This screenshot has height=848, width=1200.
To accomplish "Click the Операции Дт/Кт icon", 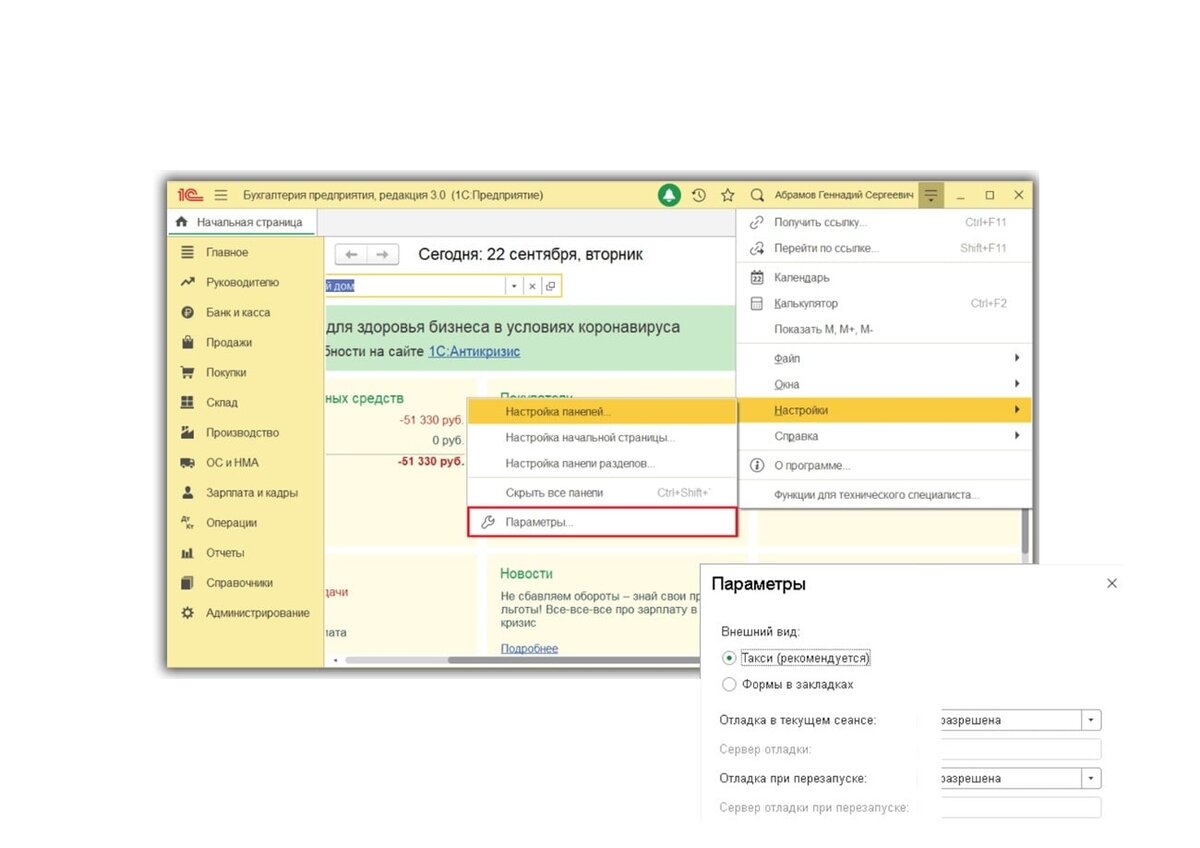I will click(187, 523).
